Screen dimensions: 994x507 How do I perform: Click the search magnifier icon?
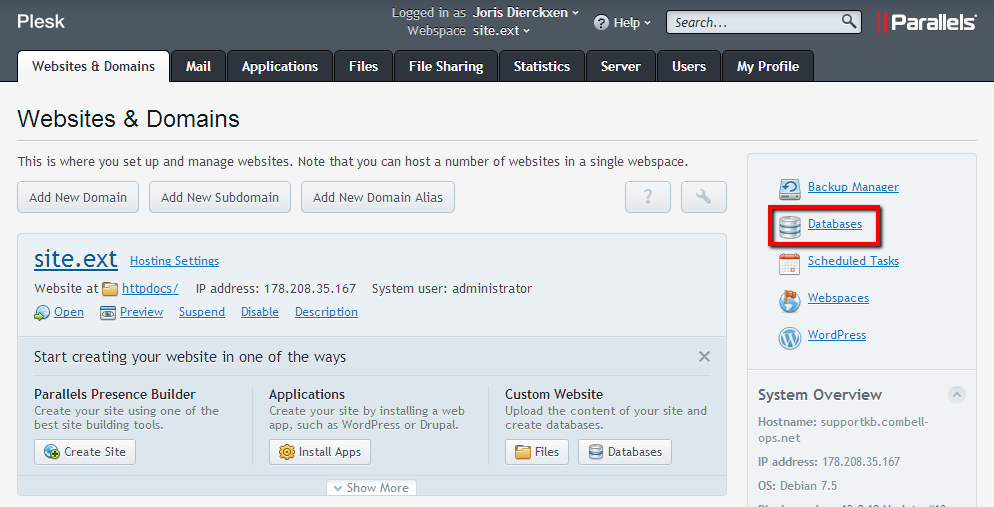pos(849,21)
